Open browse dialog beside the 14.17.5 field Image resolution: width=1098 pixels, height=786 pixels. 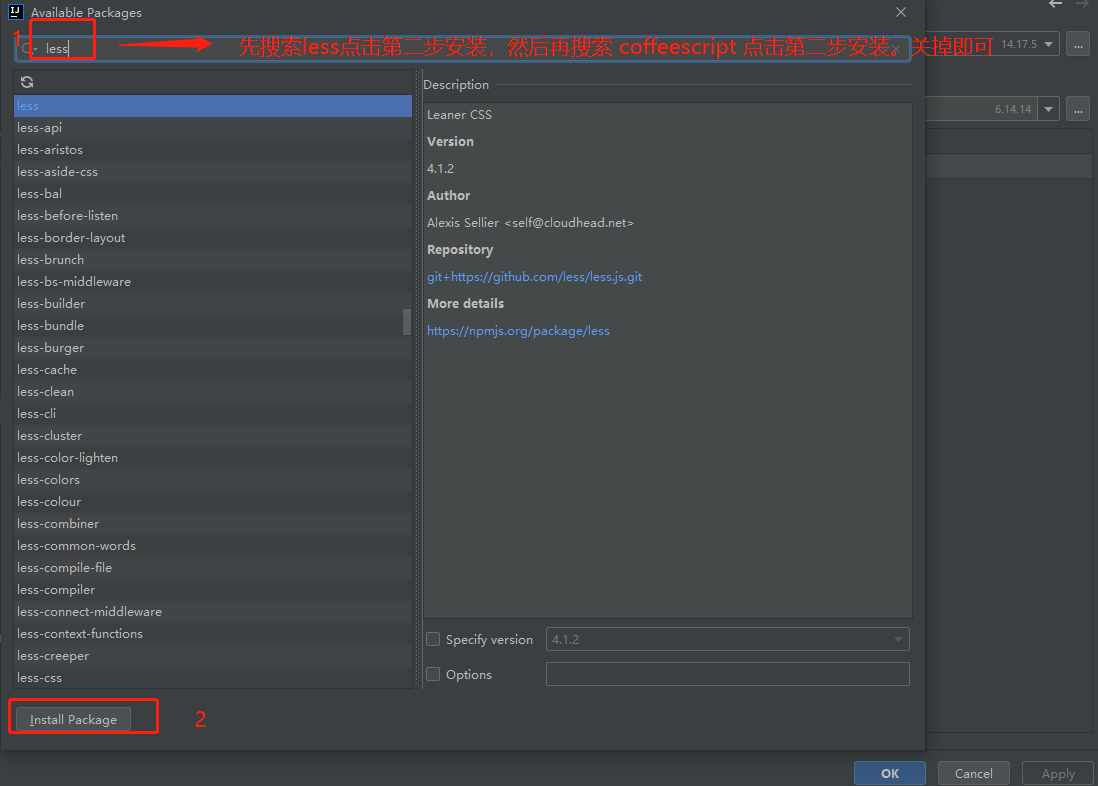point(1077,44)
